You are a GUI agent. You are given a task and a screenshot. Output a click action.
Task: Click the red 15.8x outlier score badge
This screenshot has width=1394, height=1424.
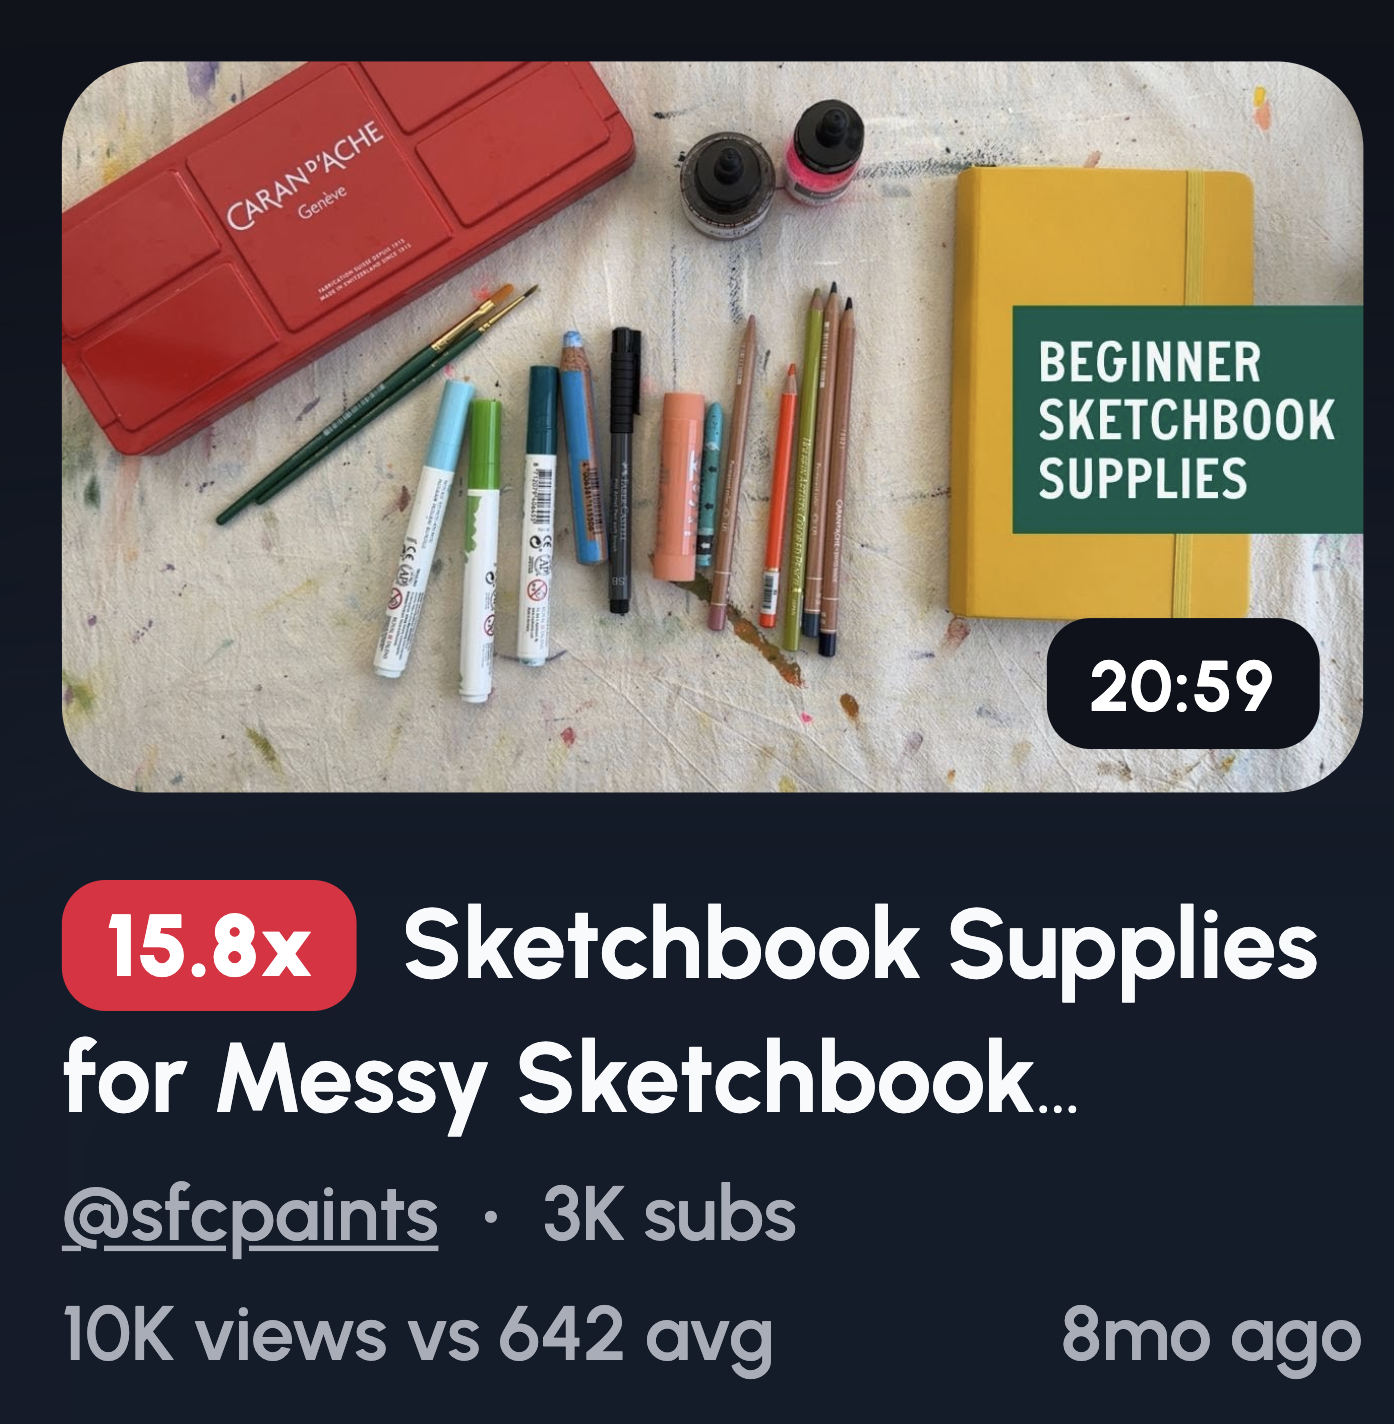(209, 946)
